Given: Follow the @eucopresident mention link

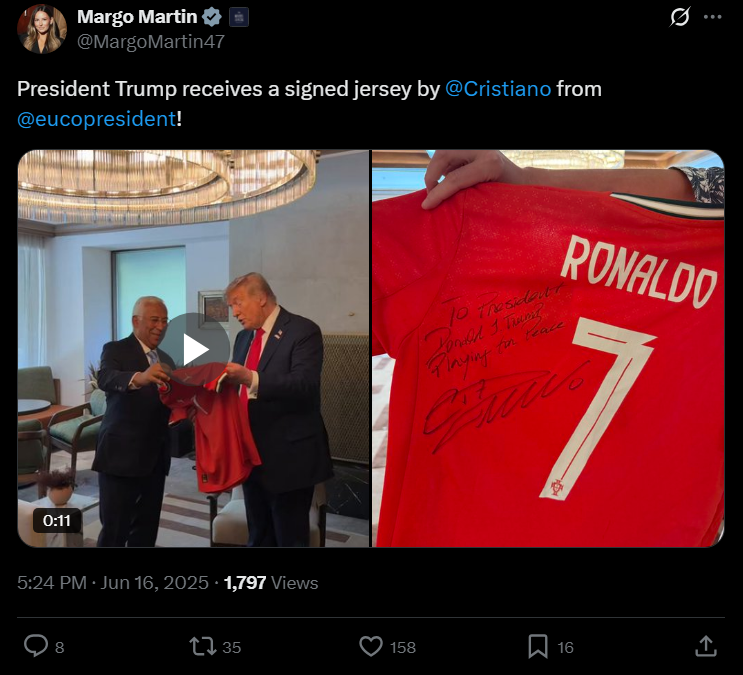Looking at the screenshot, I should 97,119.
